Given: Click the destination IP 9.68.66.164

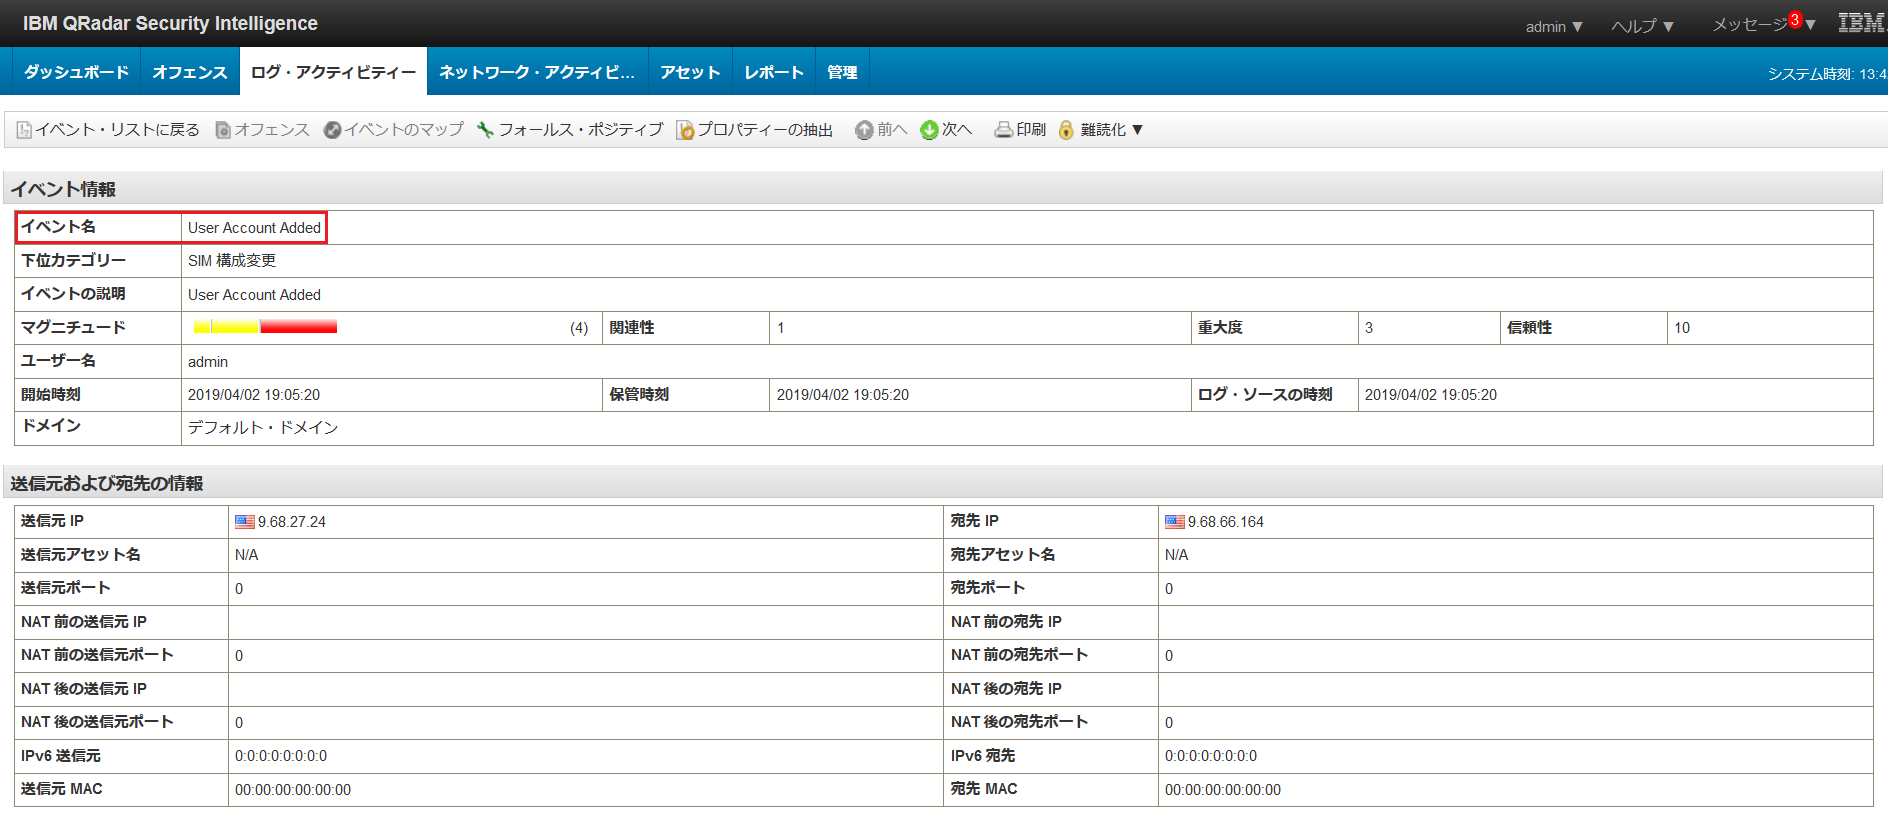Looking at the screenshot, I should [x=1226, y=522].
